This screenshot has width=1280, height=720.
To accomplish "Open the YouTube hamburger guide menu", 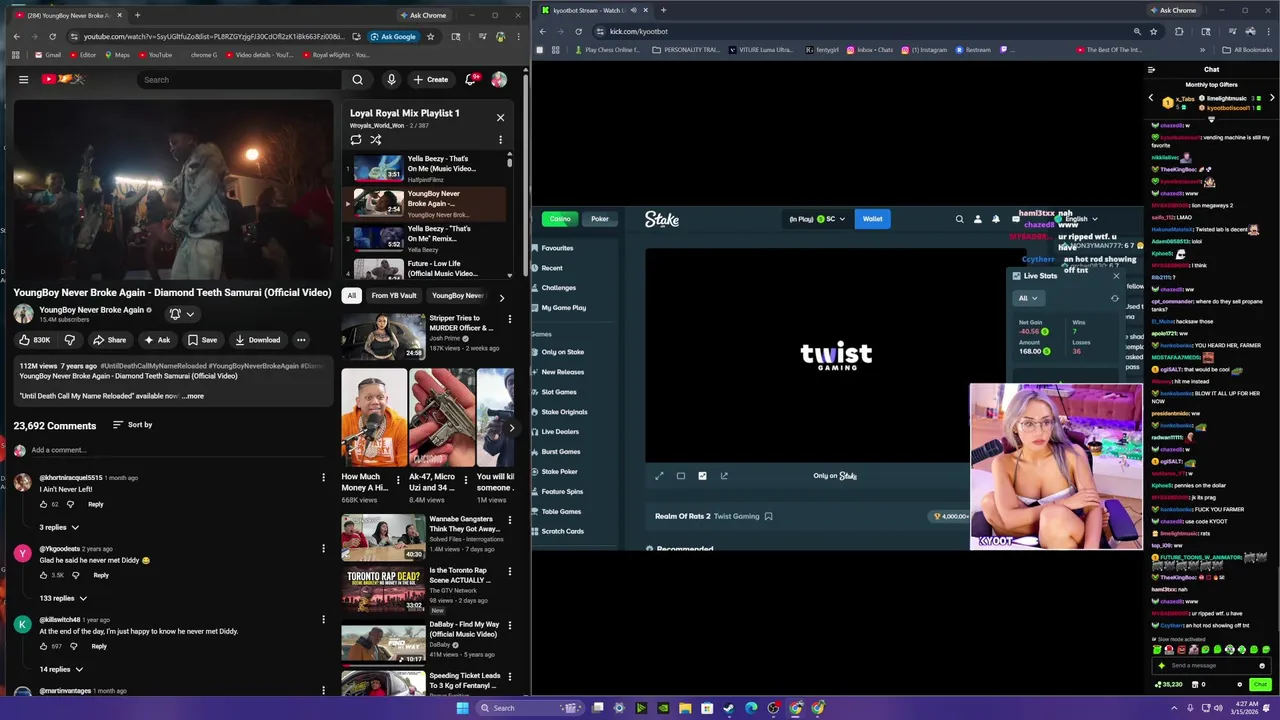I will [x=23, y=80].
